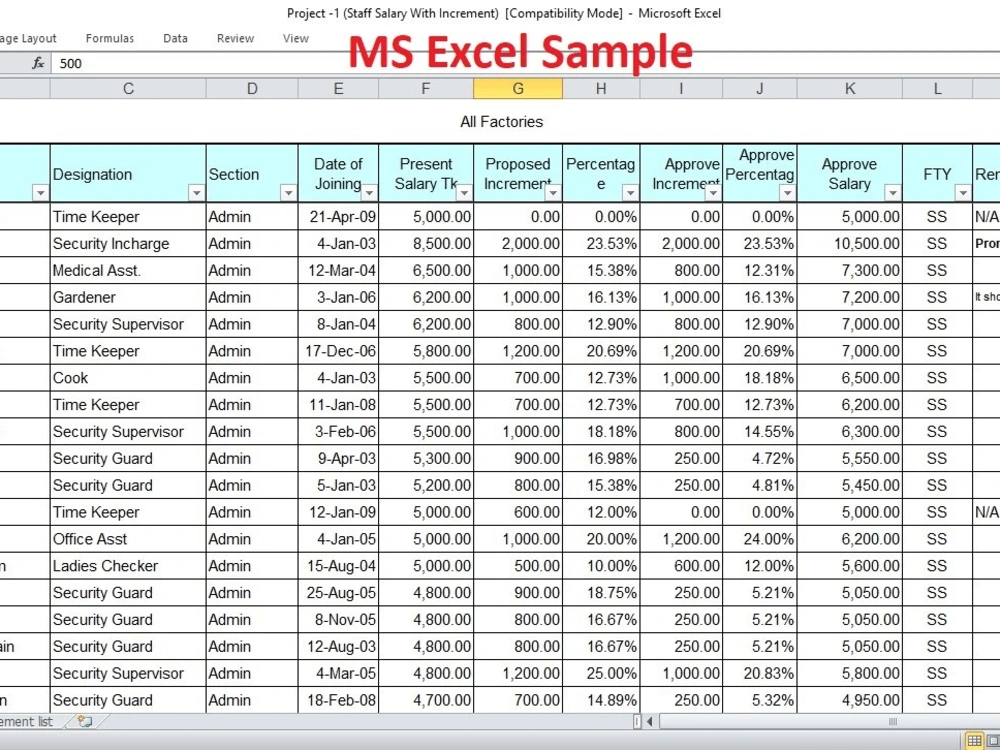This screenshot has width=1000, height=750.
Task: Click present salary 8,500.00
Action: pos(426,244)
